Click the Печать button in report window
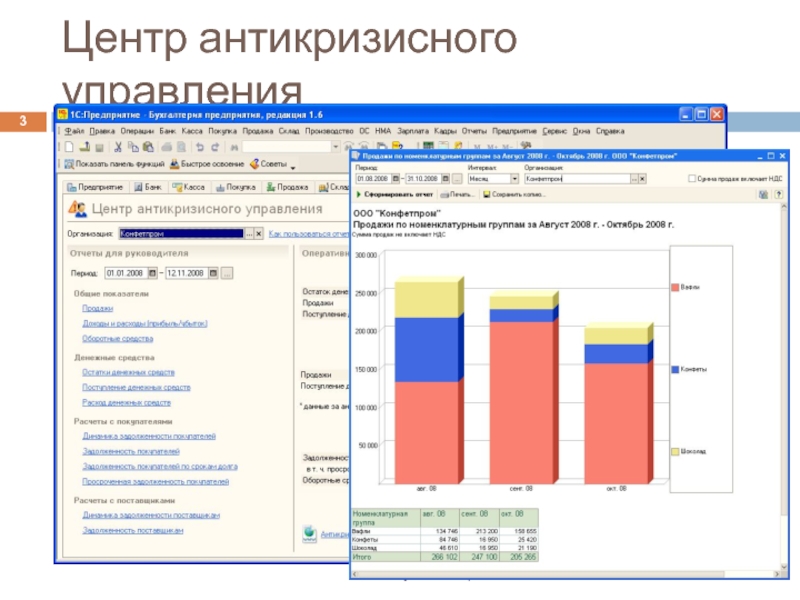Viewport: 800px width, 600px height. pos(457,194)
